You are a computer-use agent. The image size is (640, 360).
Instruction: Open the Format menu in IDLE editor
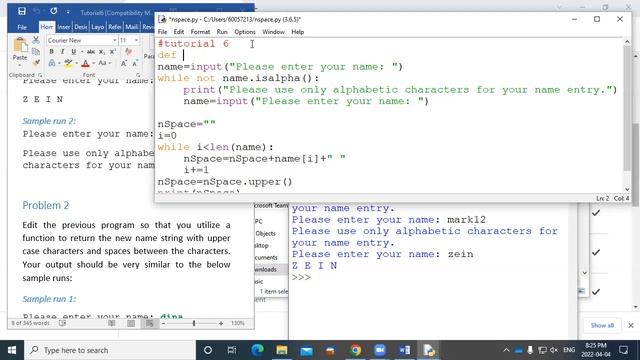click(200, 32)
